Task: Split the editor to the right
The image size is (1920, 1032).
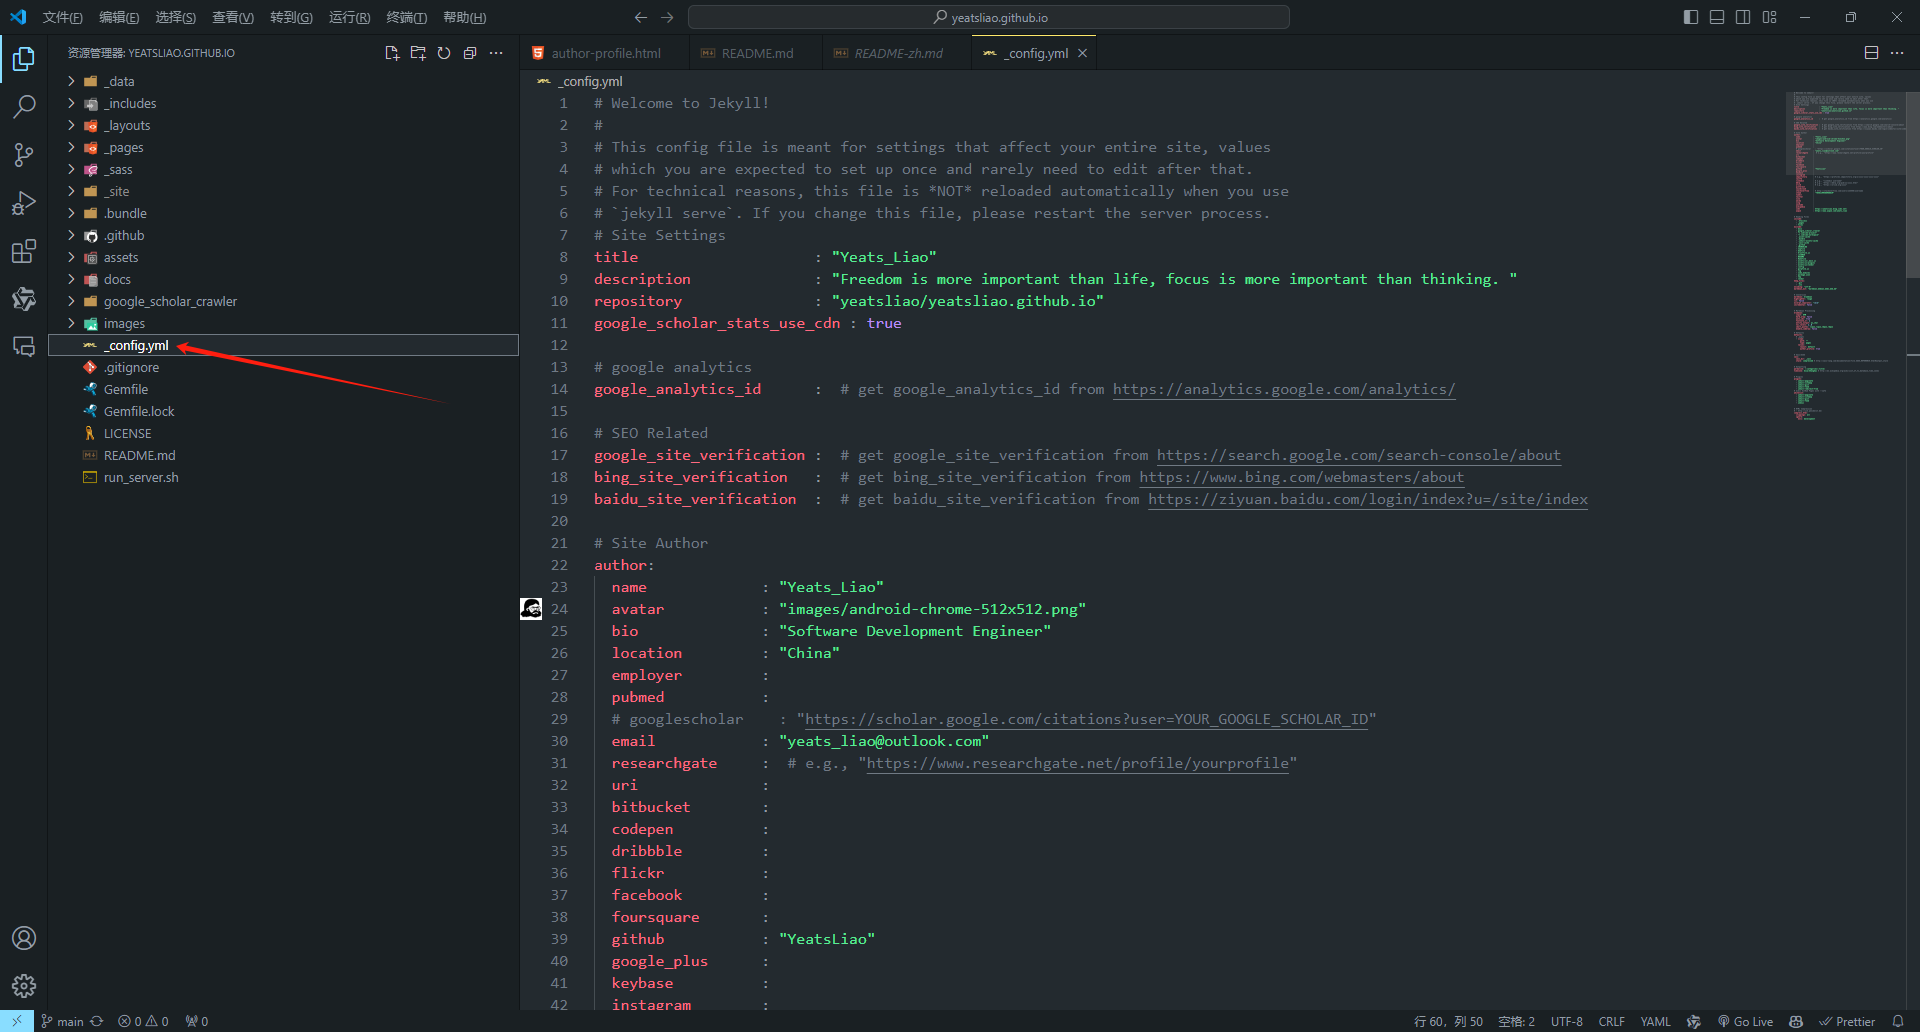Action: tap(1871, 53)
